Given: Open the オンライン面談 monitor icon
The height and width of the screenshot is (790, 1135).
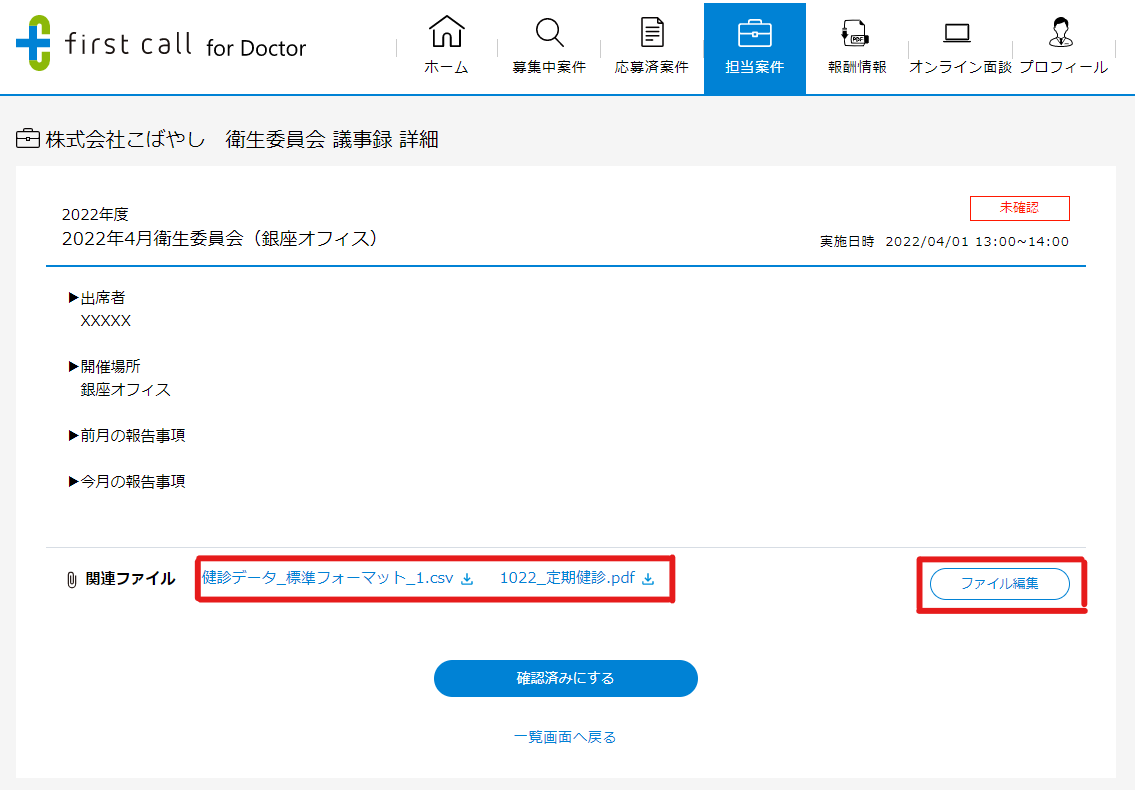Looking at the screenshot, I should [959, 32].
